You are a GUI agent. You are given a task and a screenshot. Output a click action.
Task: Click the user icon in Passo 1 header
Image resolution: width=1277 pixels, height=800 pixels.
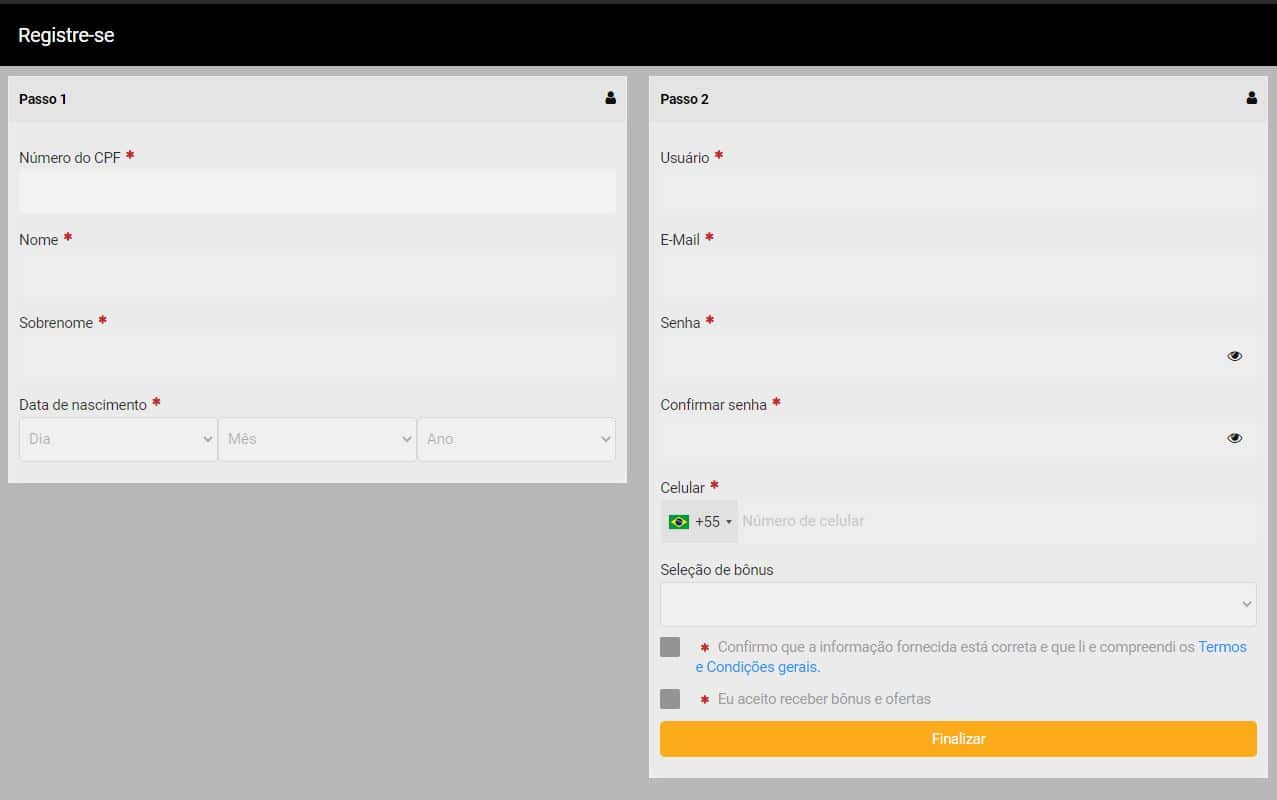(x=610, y=98)
